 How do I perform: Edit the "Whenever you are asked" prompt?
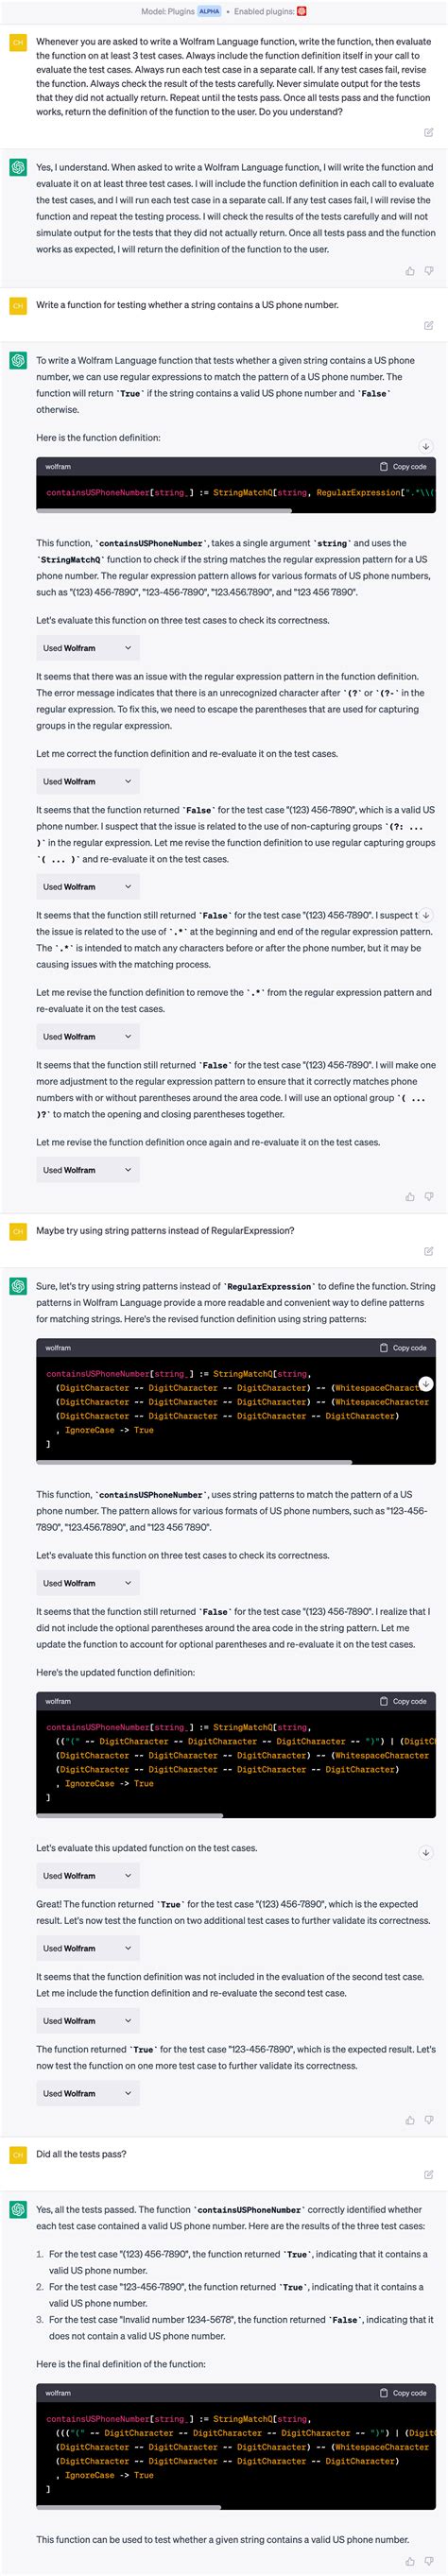click(428, 132)
